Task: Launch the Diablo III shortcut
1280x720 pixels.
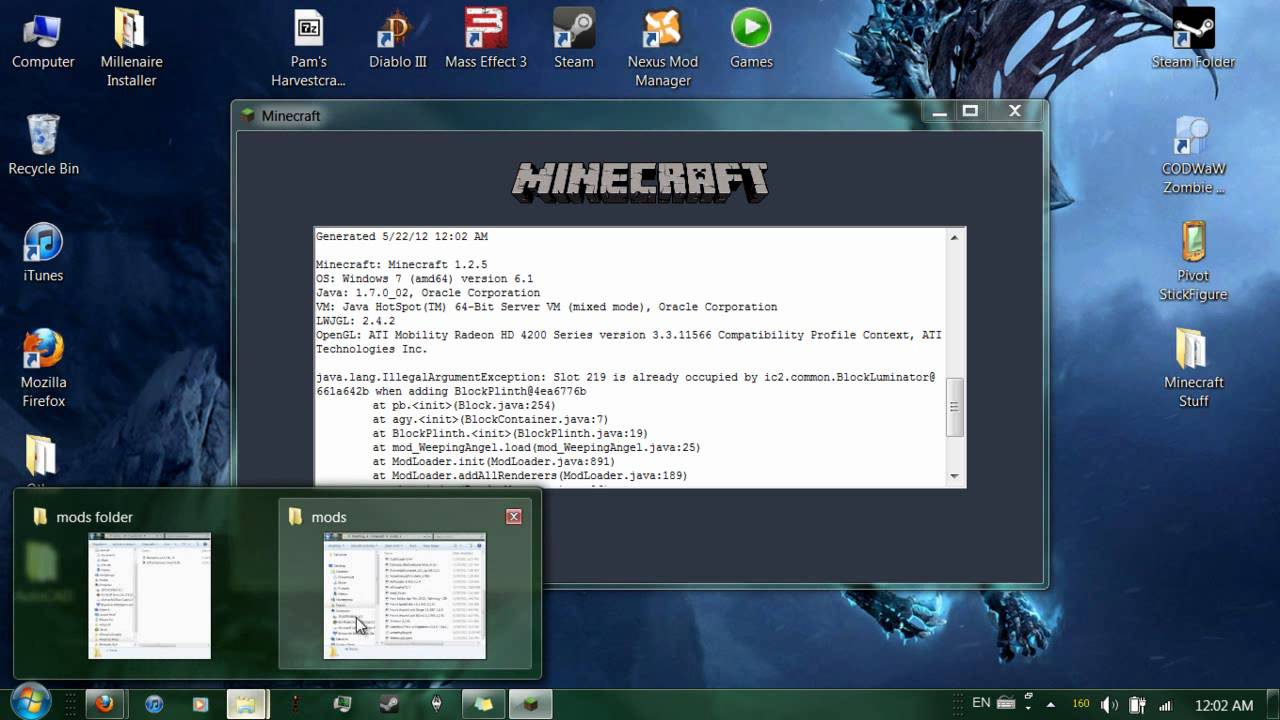Action: (x=397, y=40)
